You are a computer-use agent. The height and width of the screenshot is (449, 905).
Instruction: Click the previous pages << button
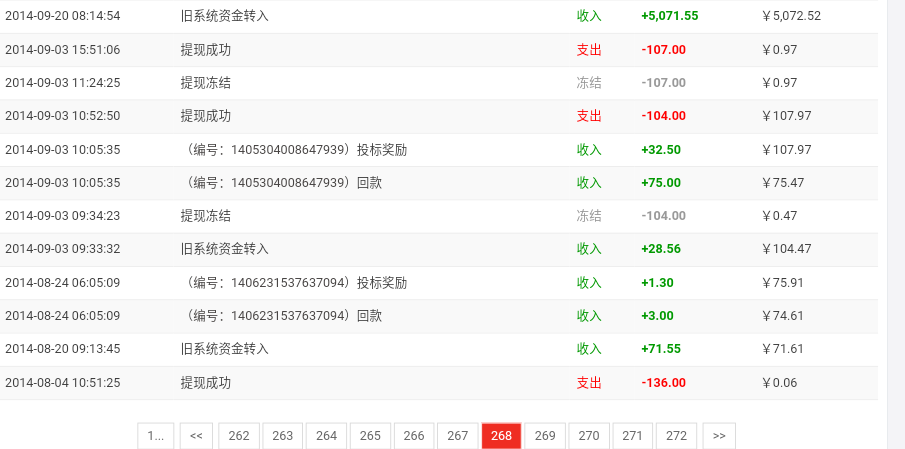point(195,436)
